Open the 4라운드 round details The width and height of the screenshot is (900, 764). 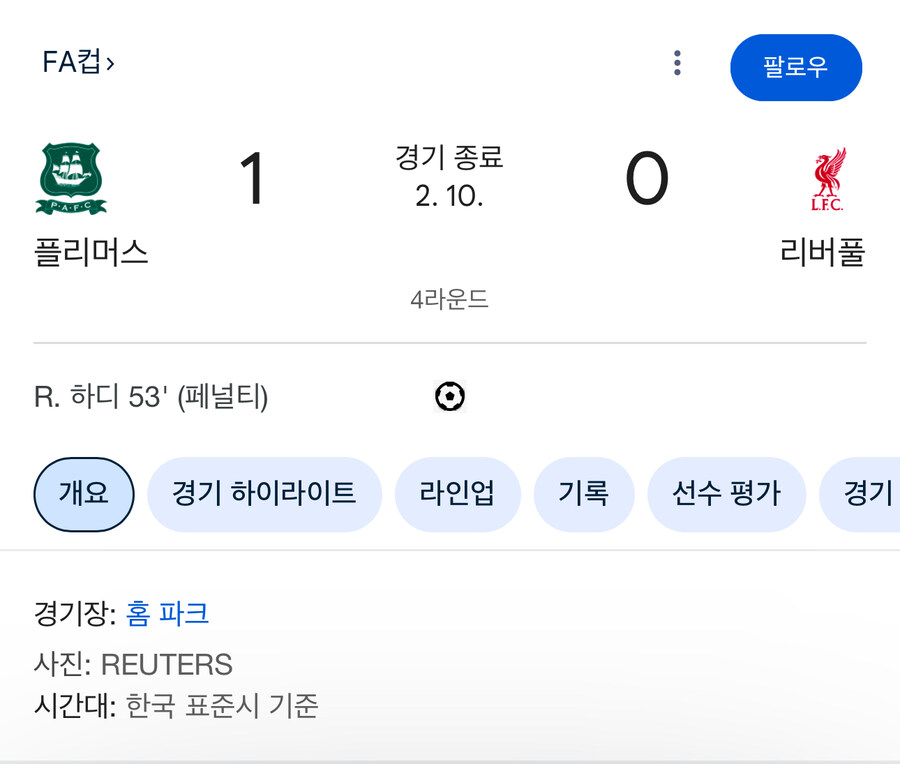point(449,298)
